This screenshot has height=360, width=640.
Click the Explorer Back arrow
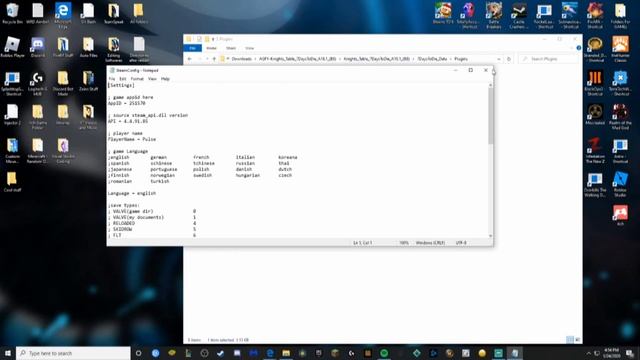pos(189,59)
